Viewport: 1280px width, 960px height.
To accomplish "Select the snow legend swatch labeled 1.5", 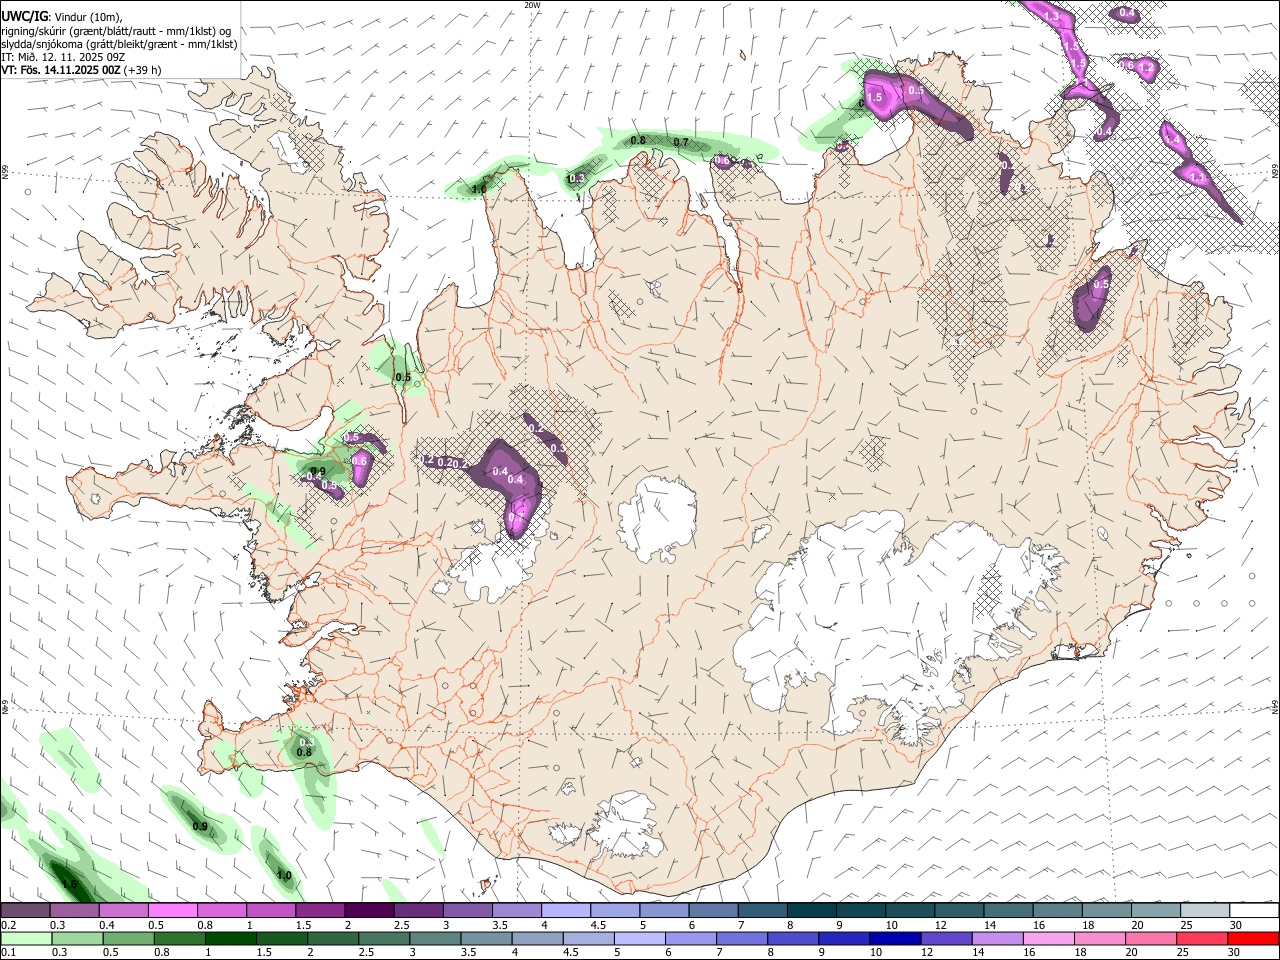I will pyautogui.click(x=320, y=911).
